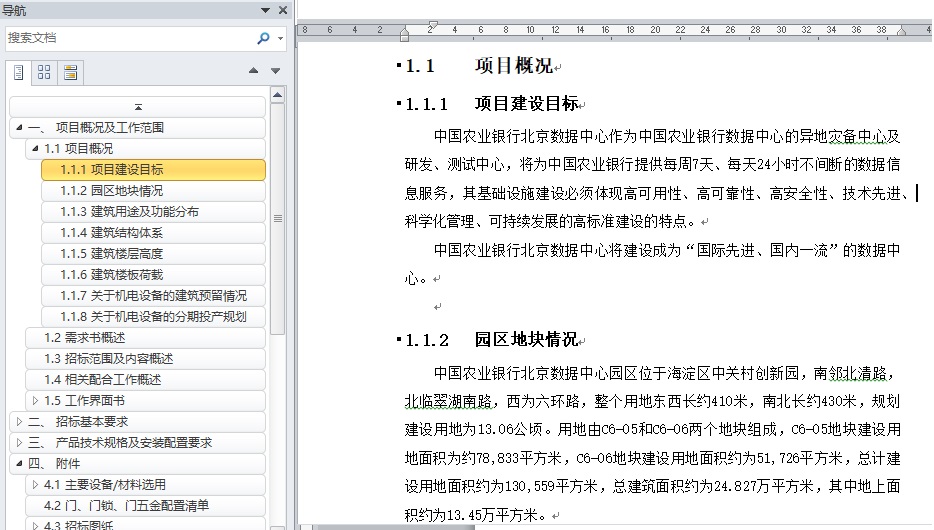
Task: Select heading 1.1.5 建筑楼层高度
Action: coord(154,254)
